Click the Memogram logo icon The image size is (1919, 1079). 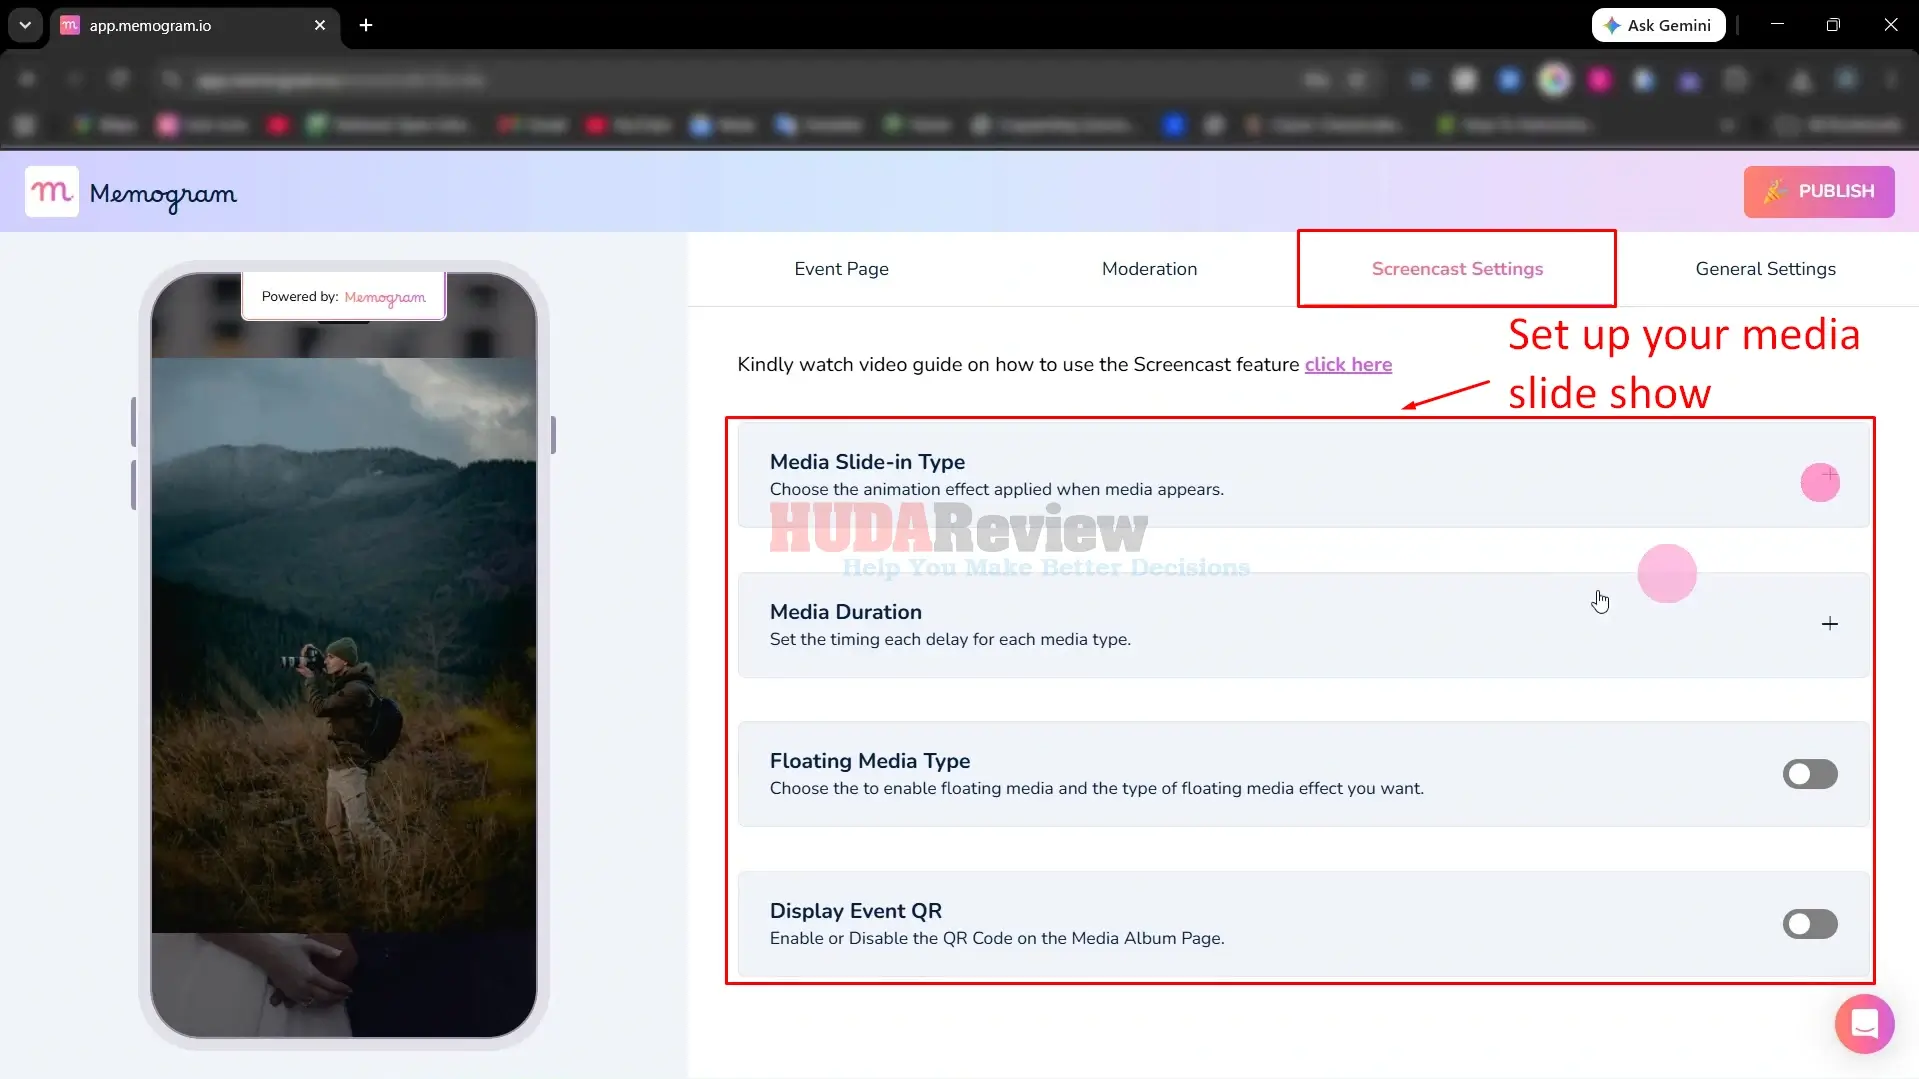tap(52, 191)
